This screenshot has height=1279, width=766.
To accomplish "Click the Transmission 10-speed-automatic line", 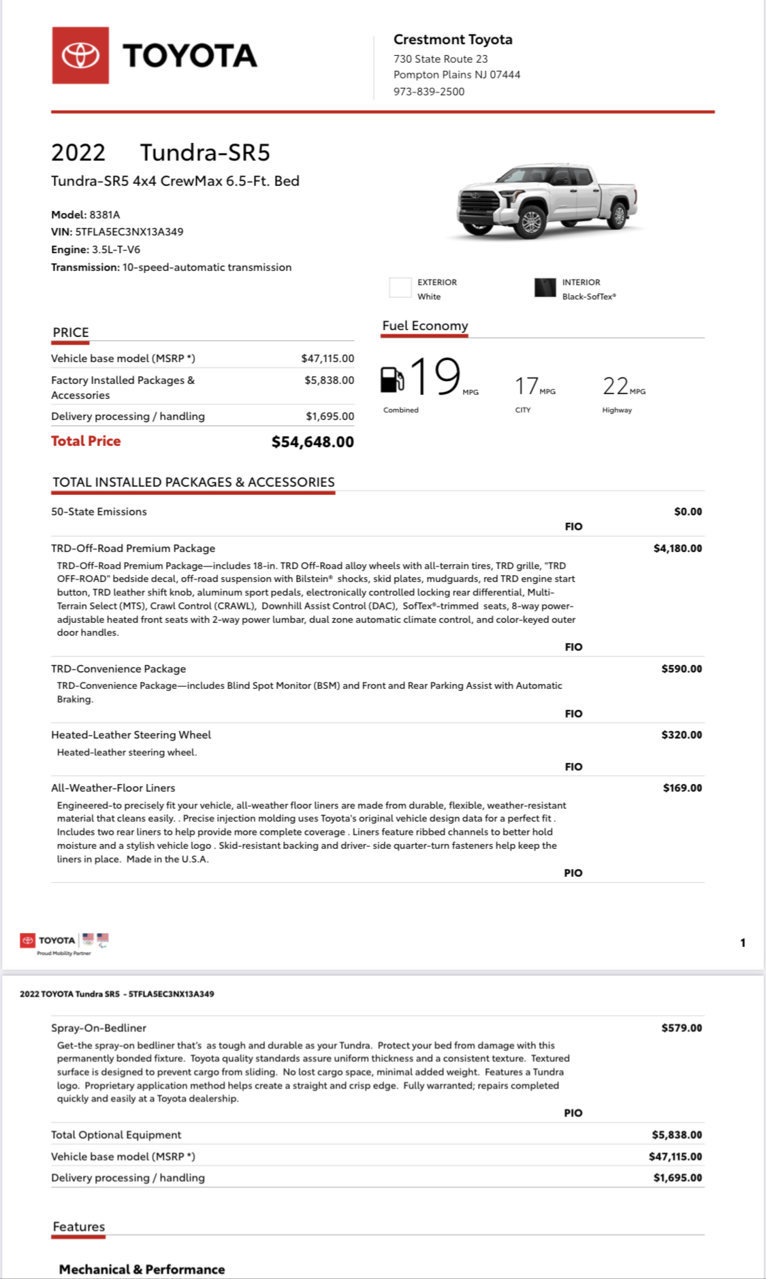I will click(171, 268).
